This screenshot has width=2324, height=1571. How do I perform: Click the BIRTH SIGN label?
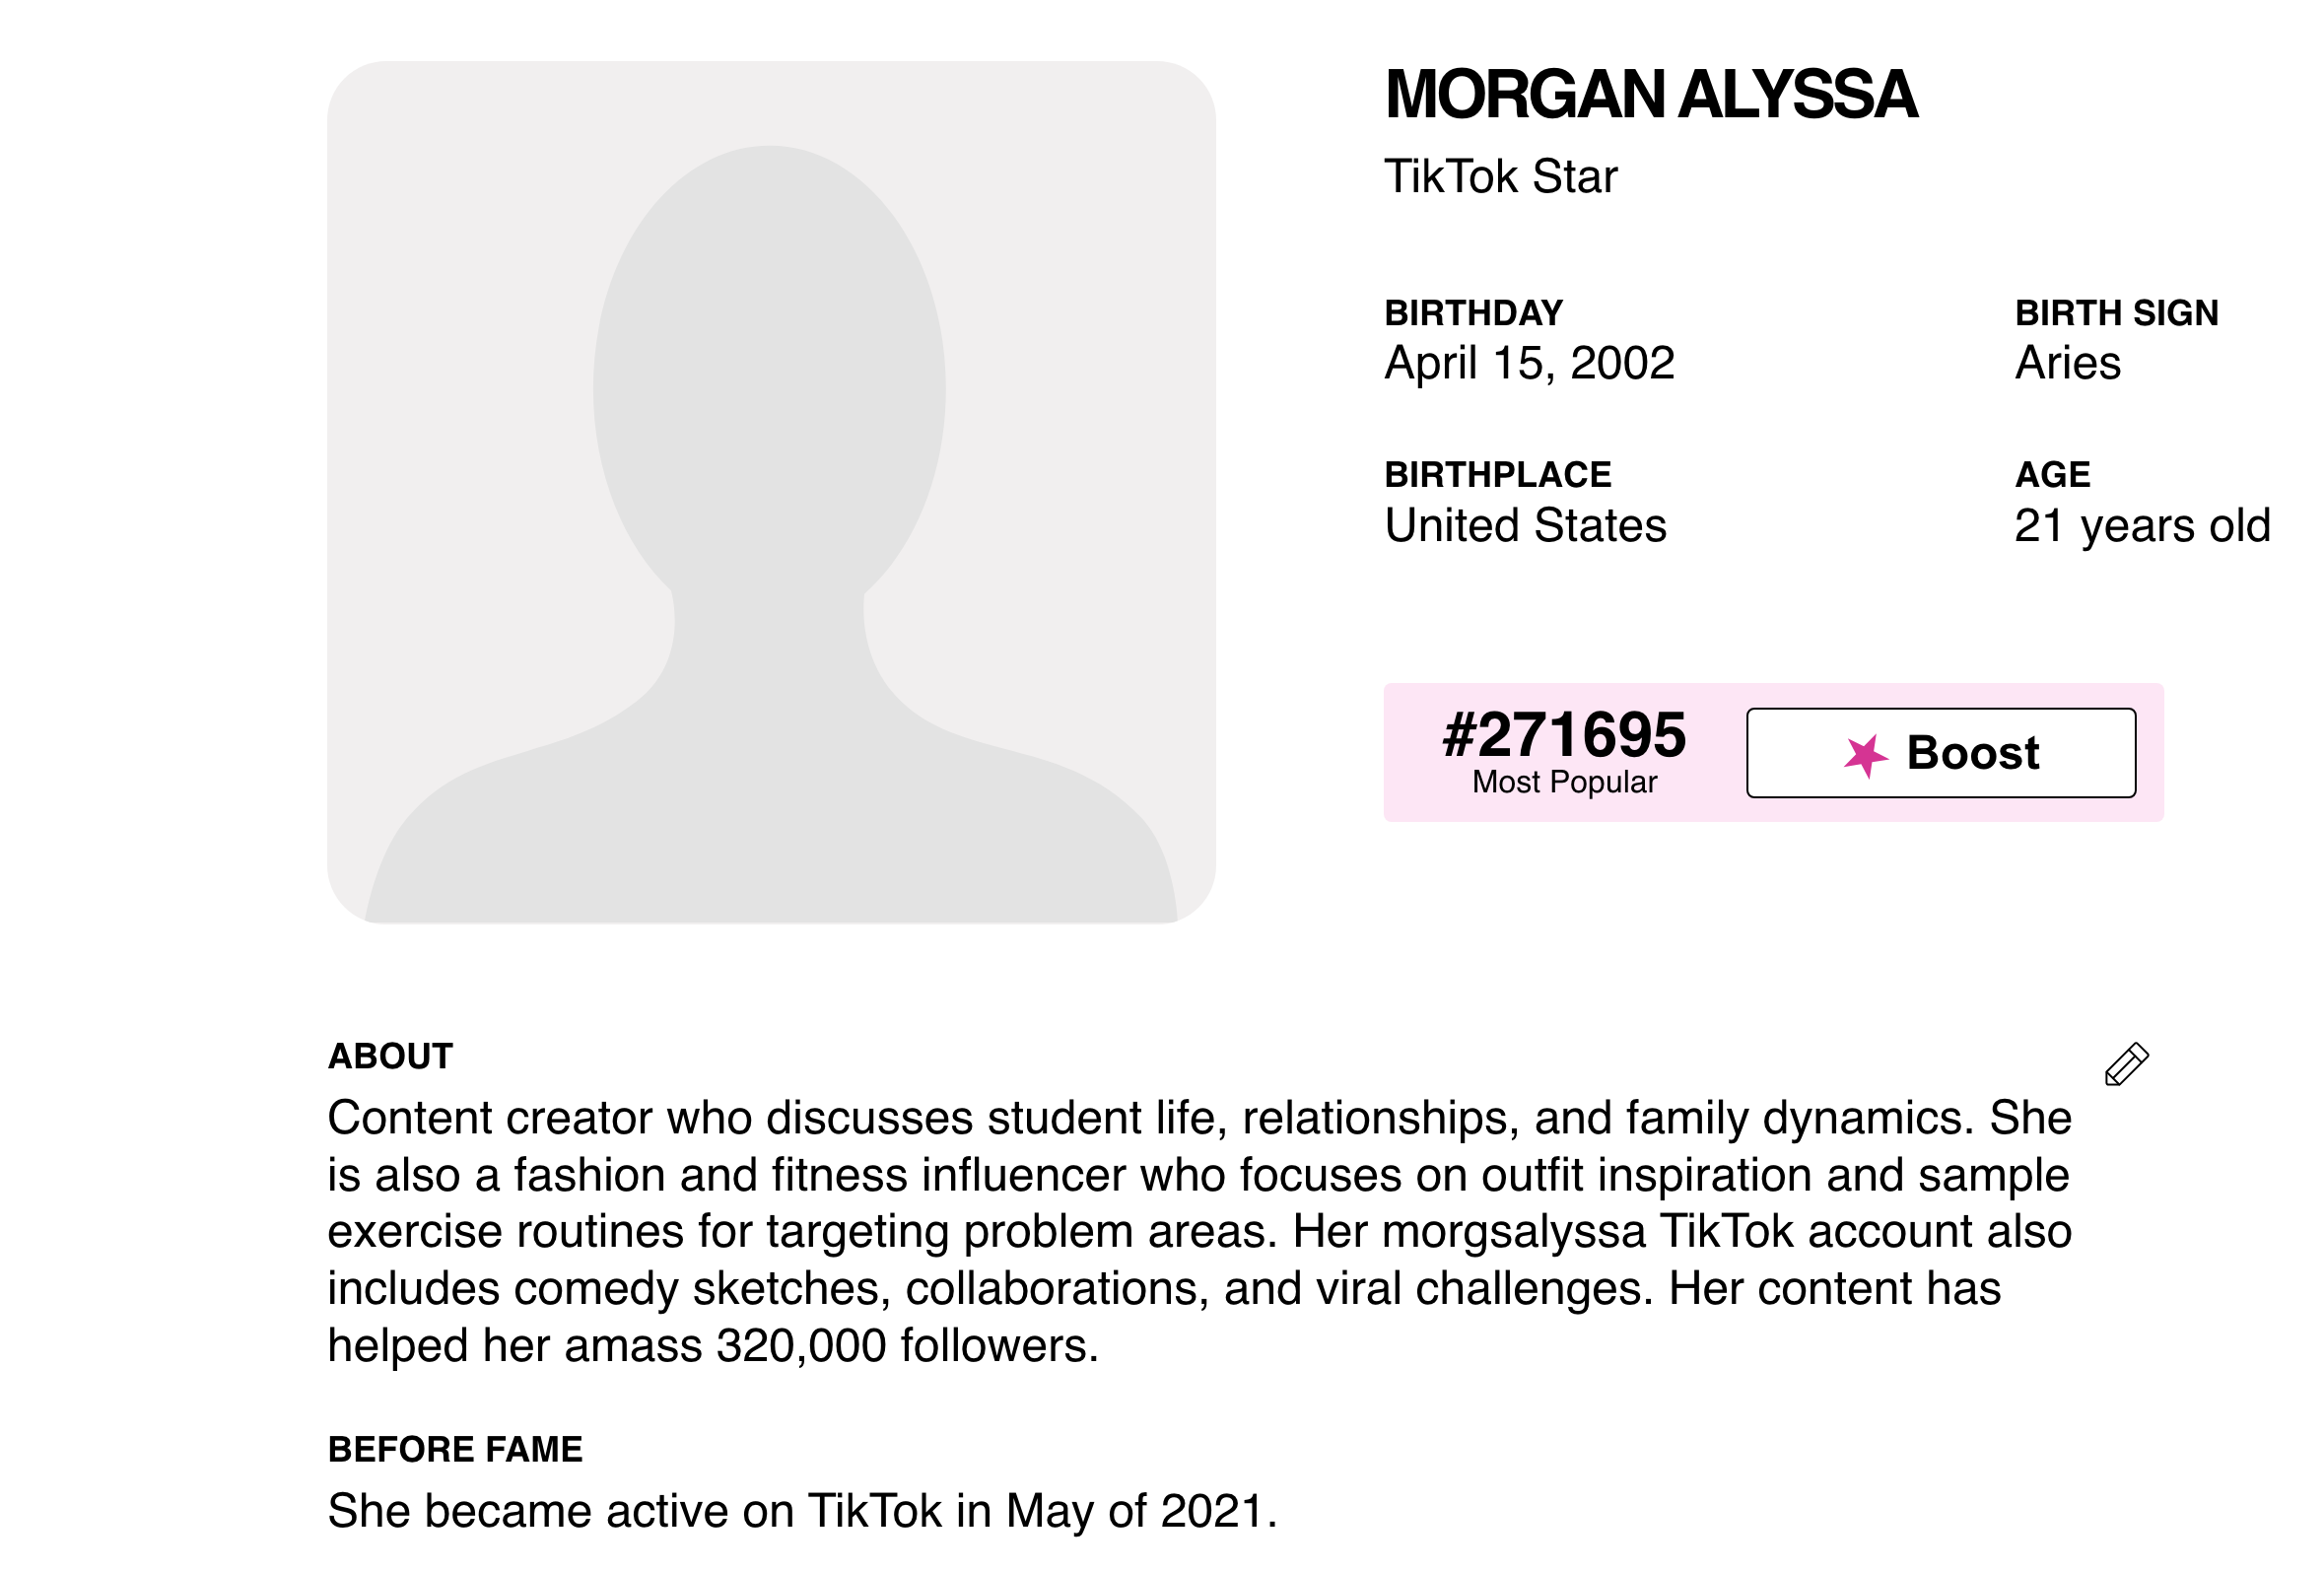pos(2116,313)
